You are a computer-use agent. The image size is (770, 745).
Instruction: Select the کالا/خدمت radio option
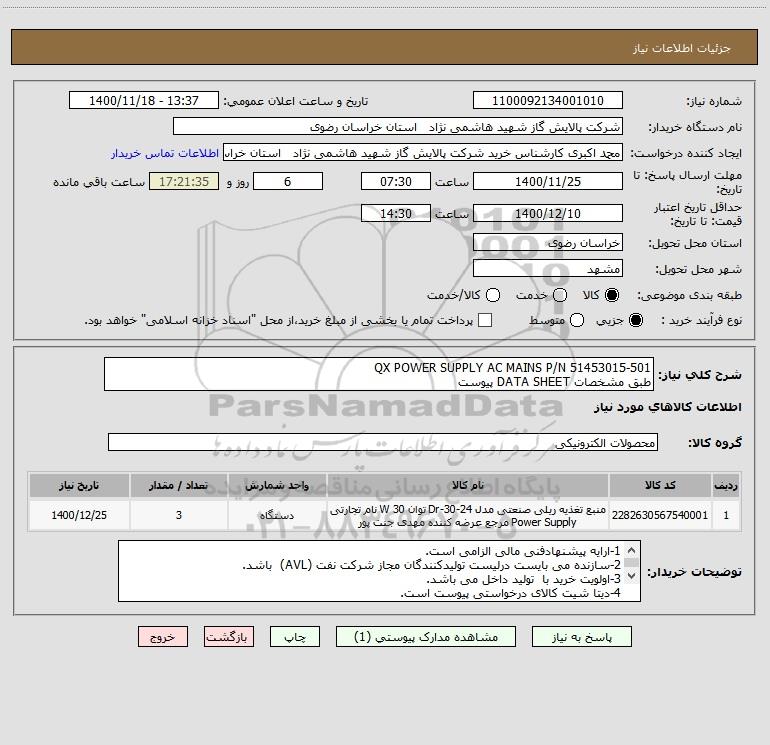pos(493,295)
